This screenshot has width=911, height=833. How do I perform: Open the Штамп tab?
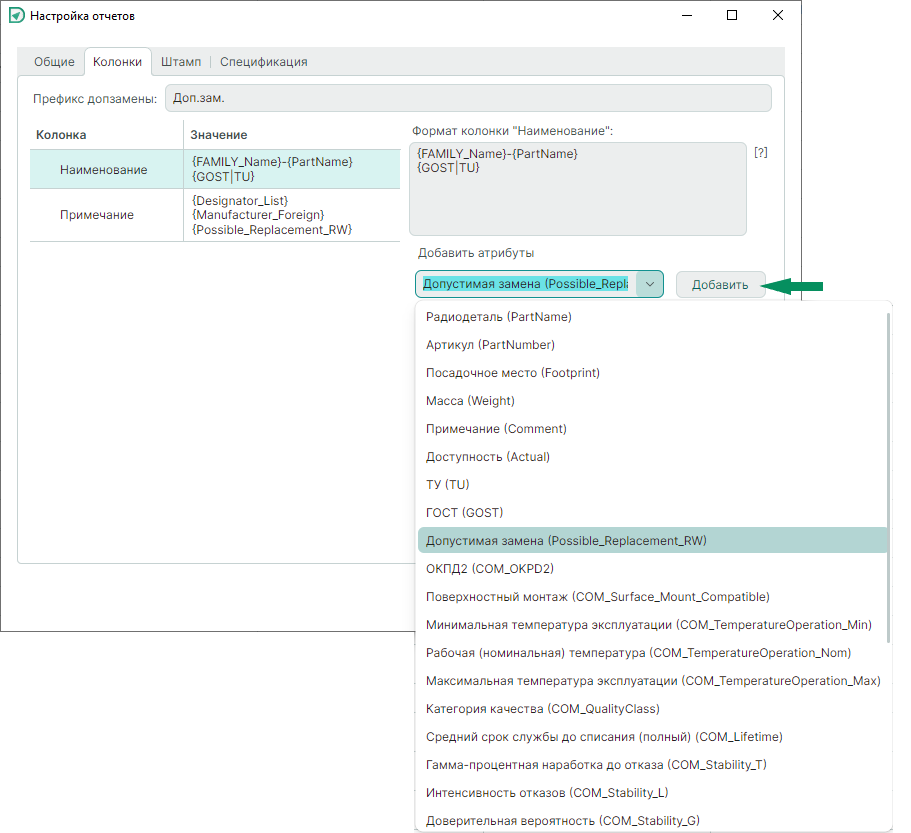point(181,62)
